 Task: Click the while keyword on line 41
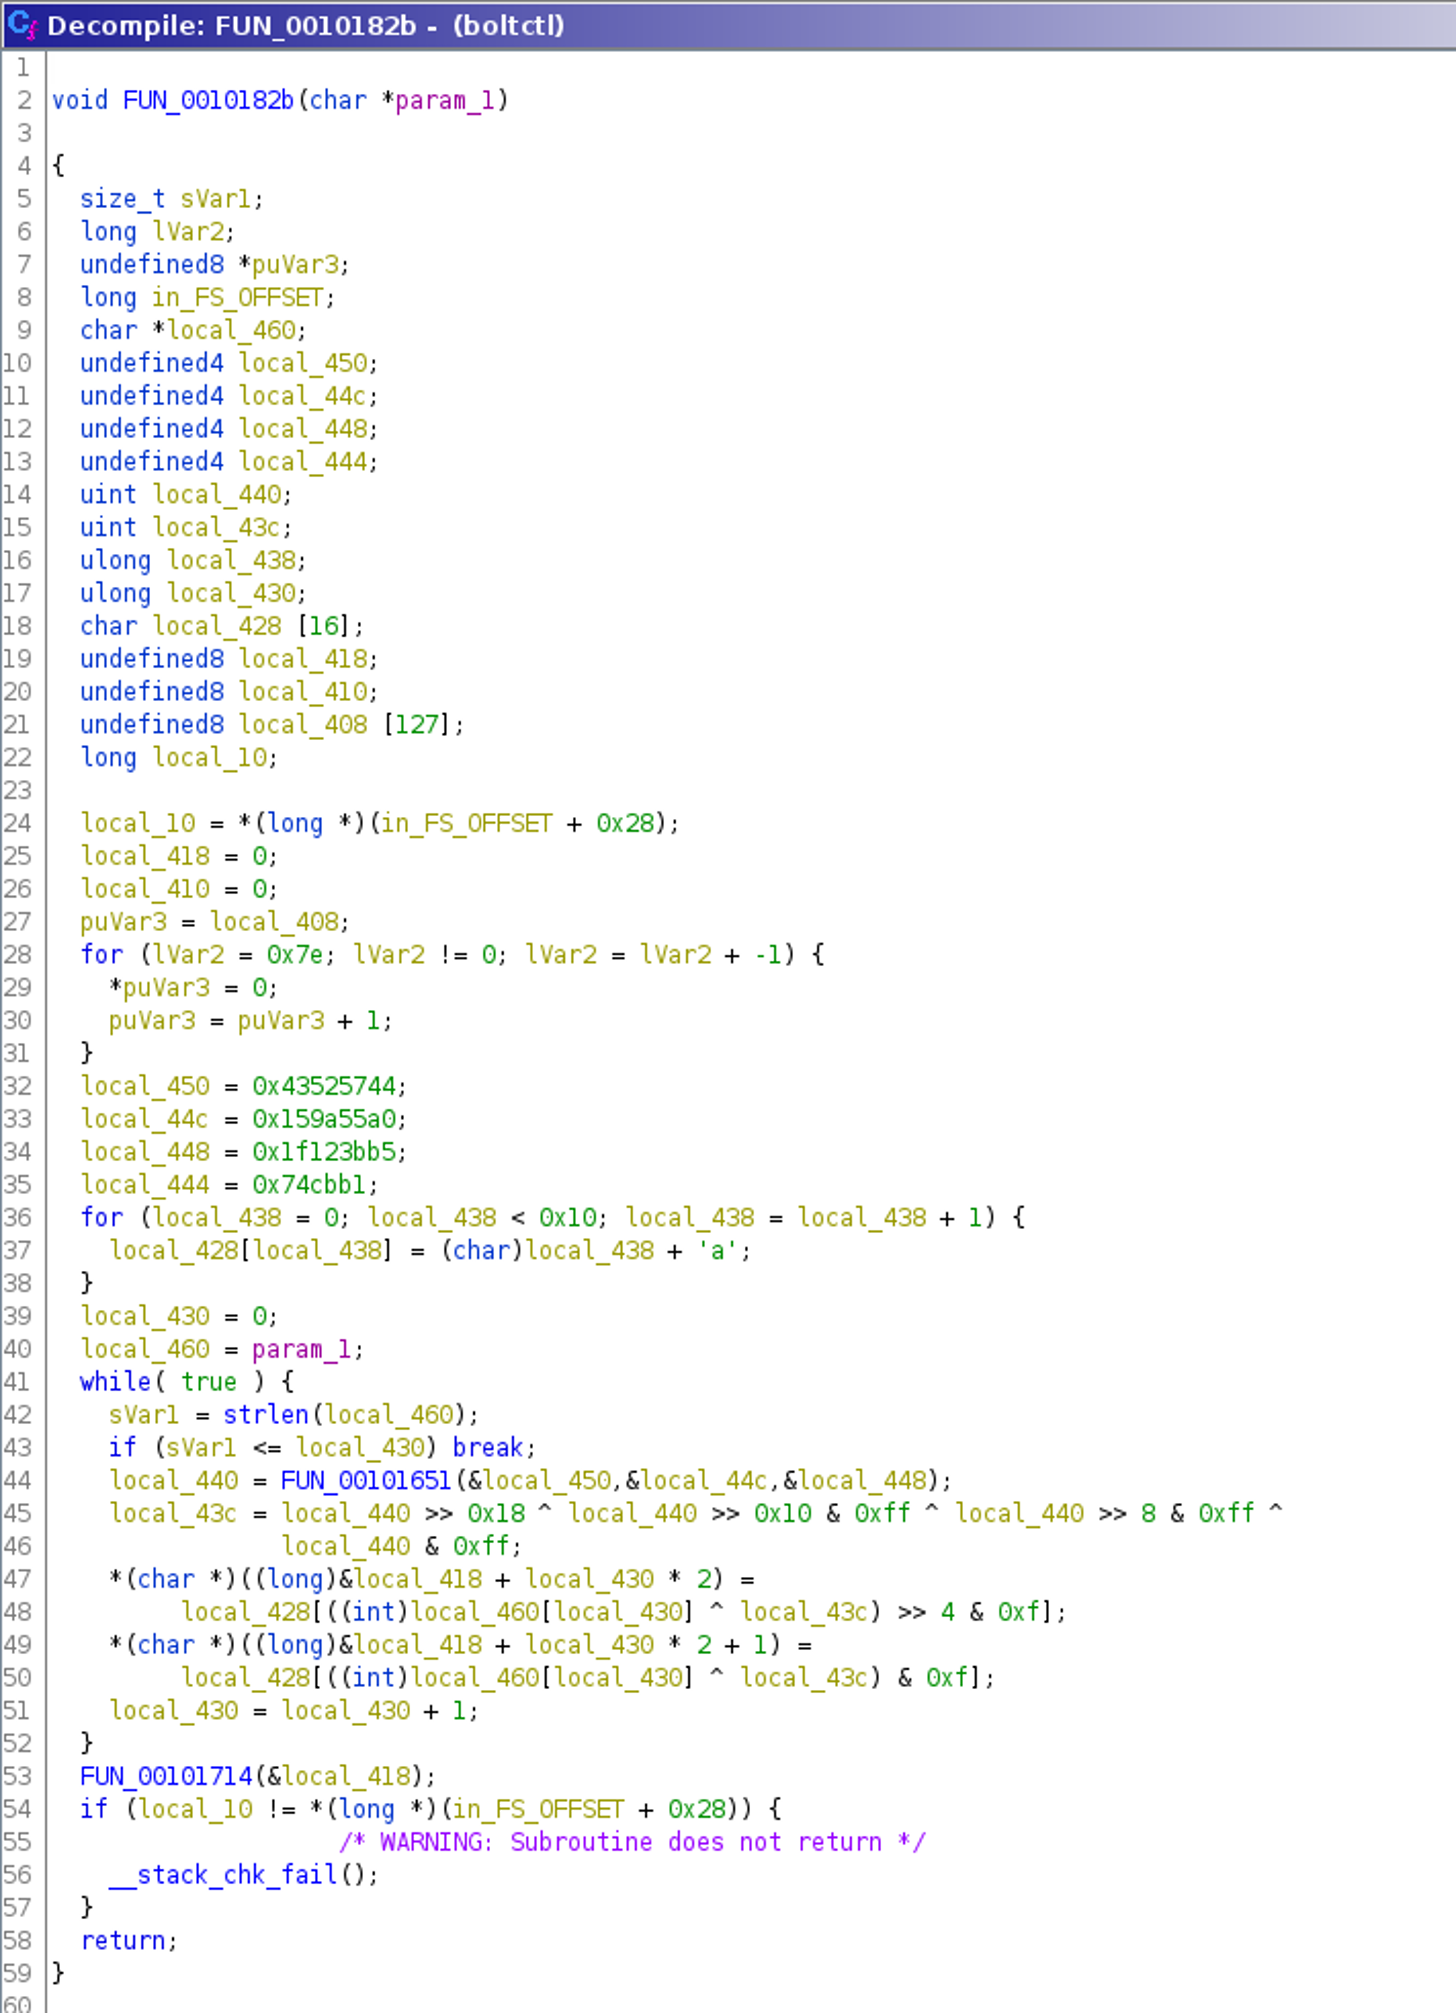tap(115, 1382)
